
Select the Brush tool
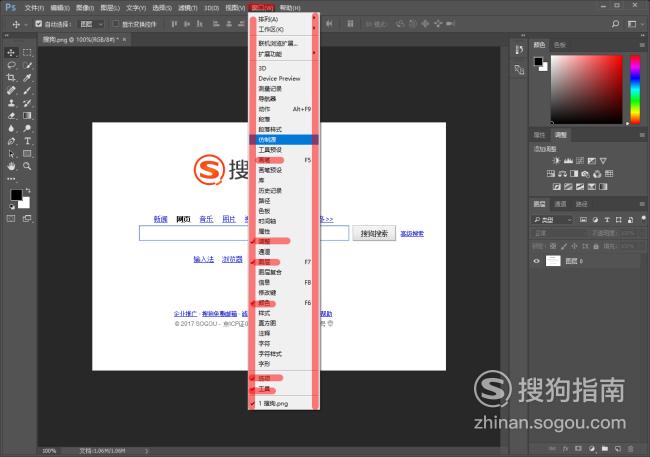pyautogui.click(x=27, y=90)
